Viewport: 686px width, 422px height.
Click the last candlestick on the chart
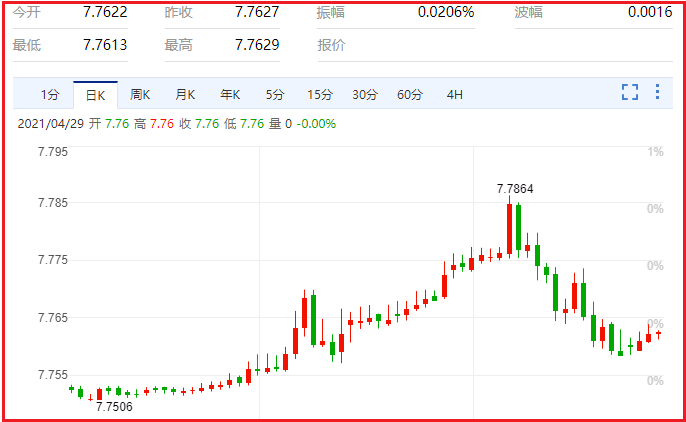(658, 335)
